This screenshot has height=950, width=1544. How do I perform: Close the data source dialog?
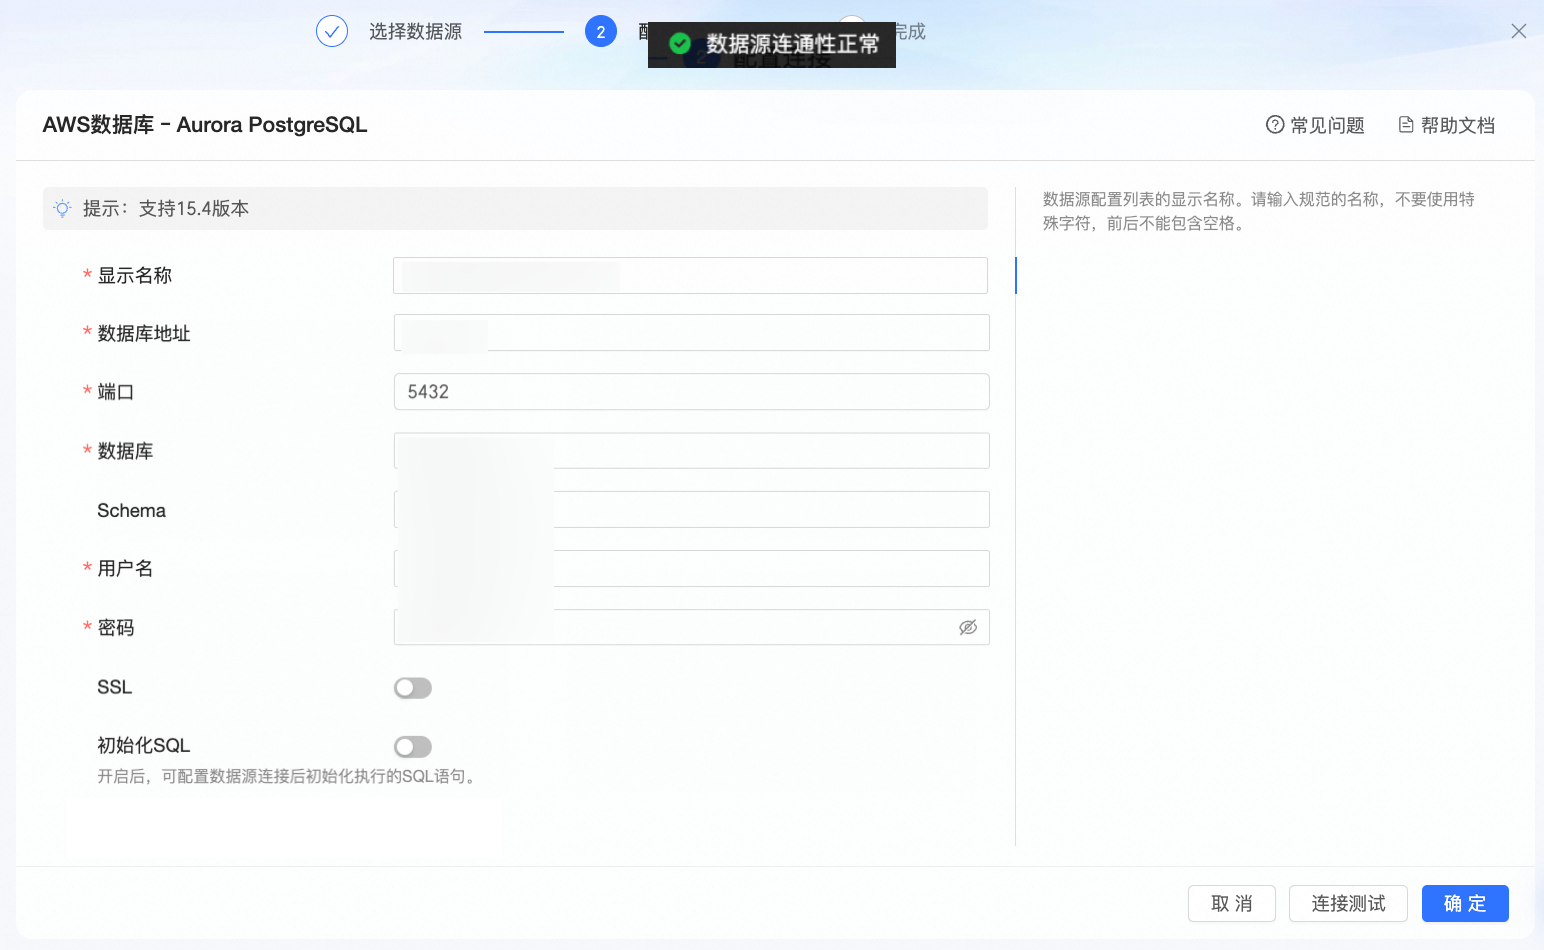click(x=1518, y=31)
